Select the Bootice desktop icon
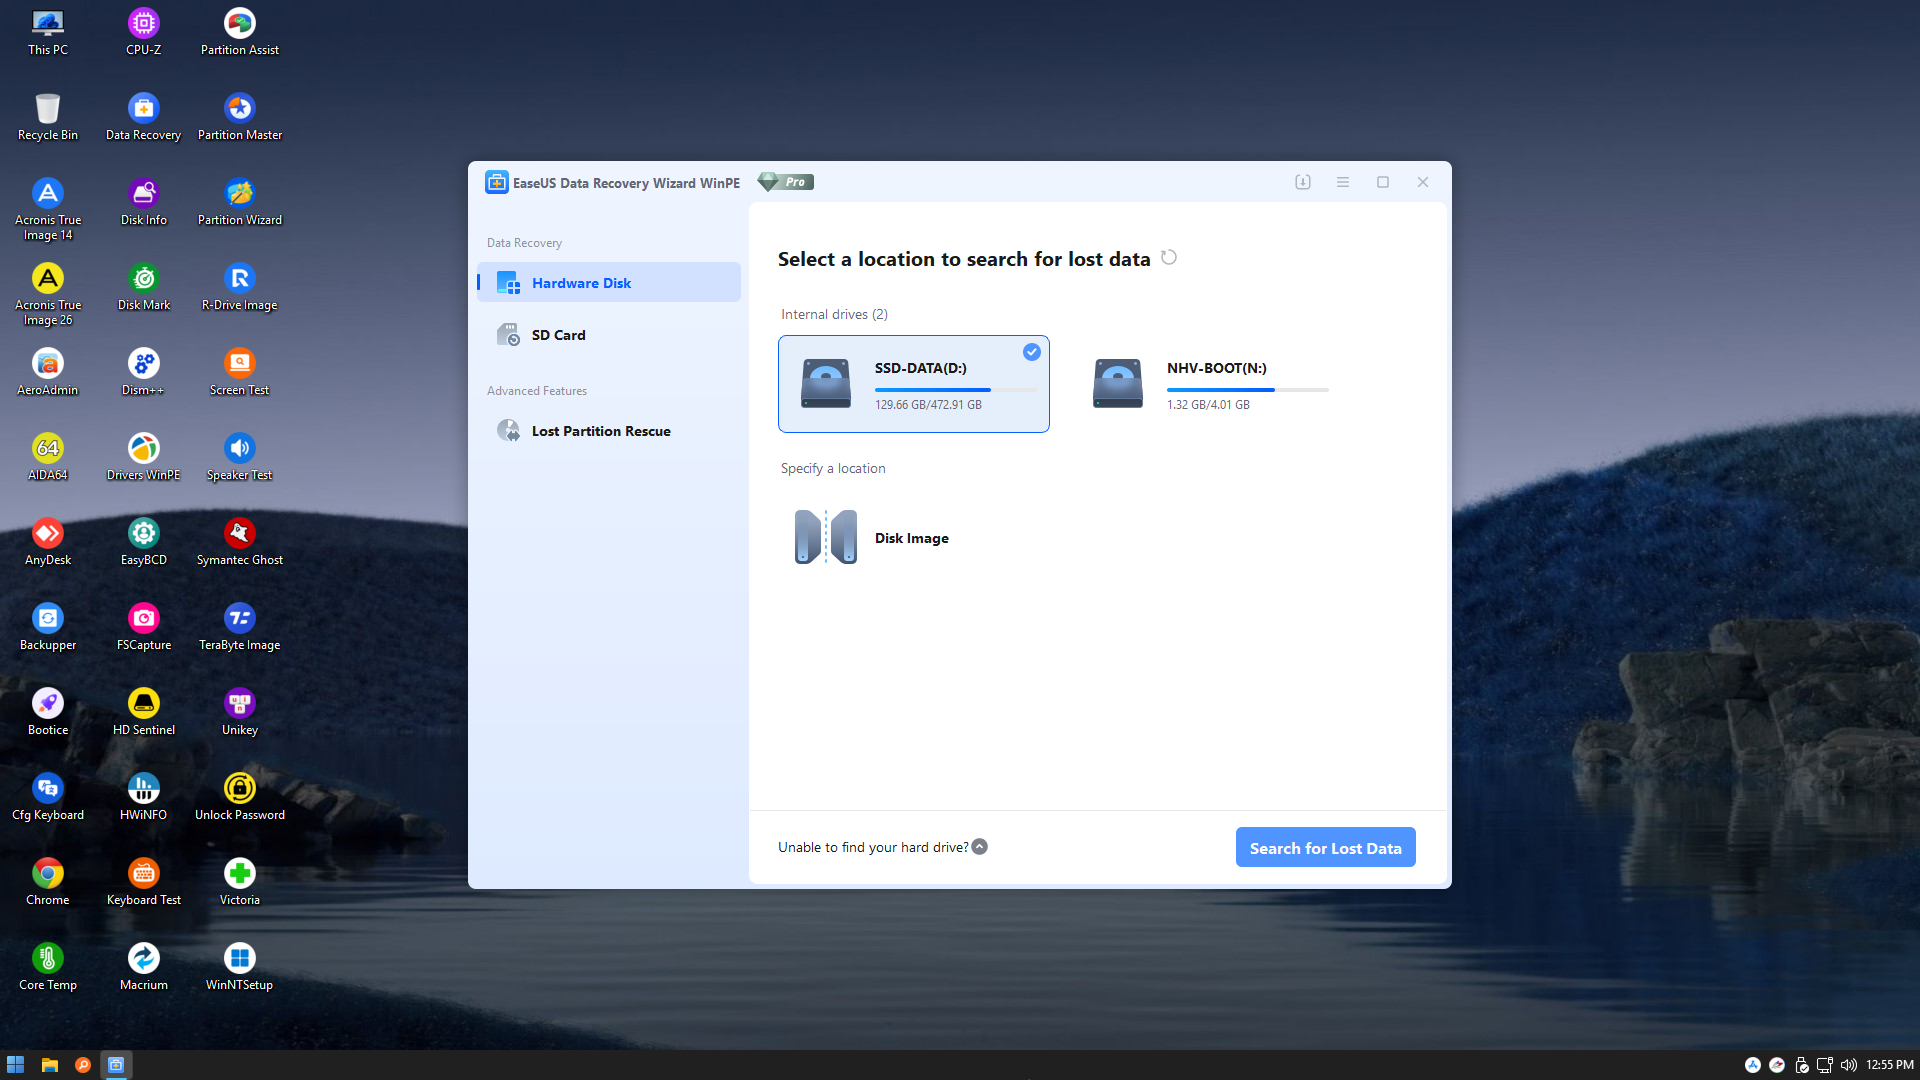The height and width of the screenshot is (1080, 1920). tap(48, 713)
